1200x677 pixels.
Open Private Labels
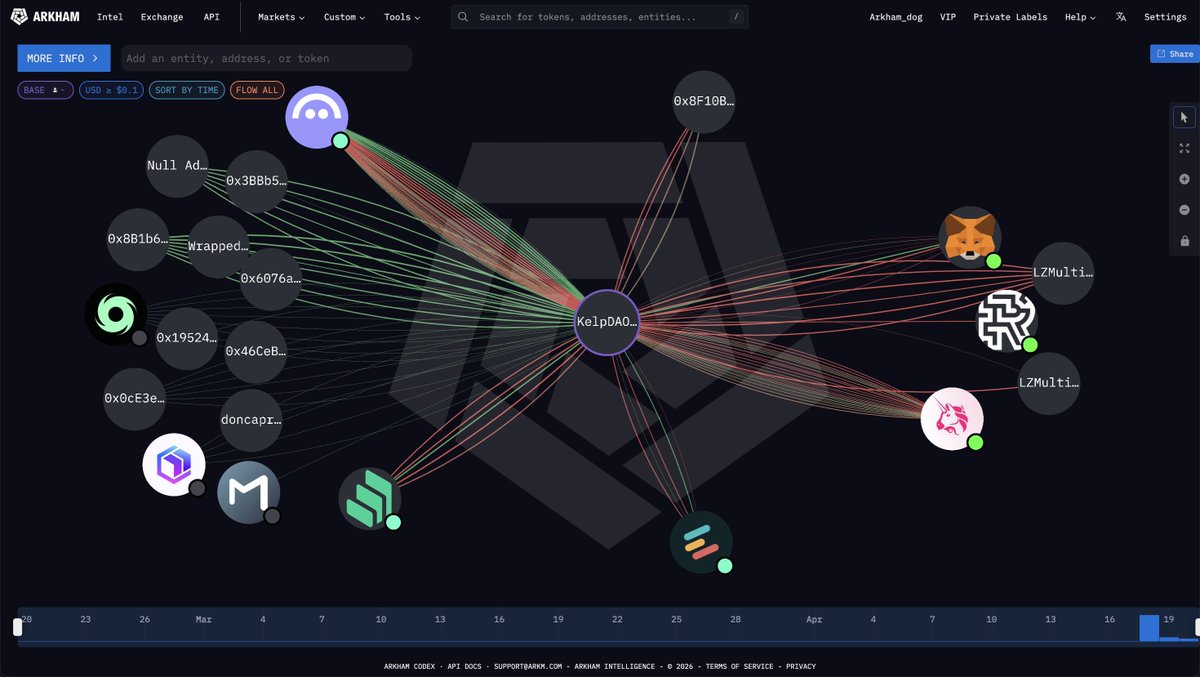[x=1010, y=17]
